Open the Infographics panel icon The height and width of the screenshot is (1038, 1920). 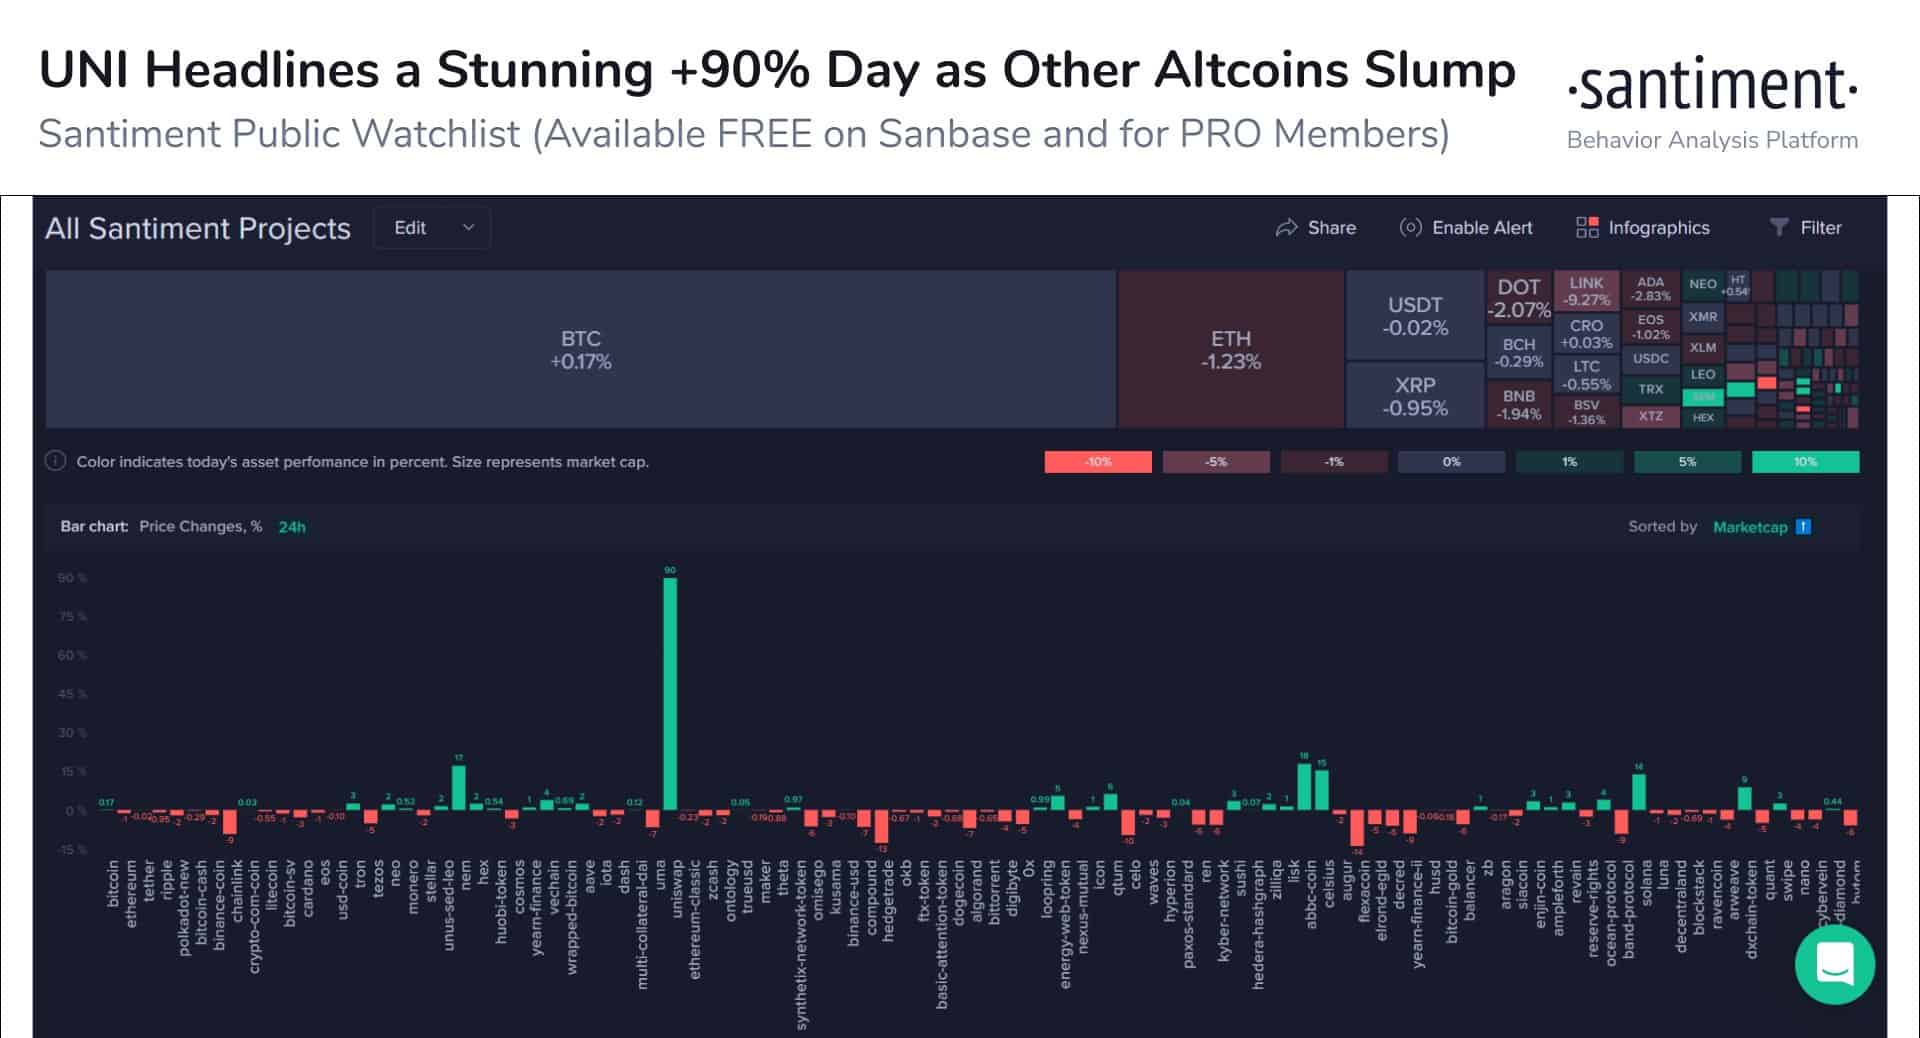tap(1588, 227)
